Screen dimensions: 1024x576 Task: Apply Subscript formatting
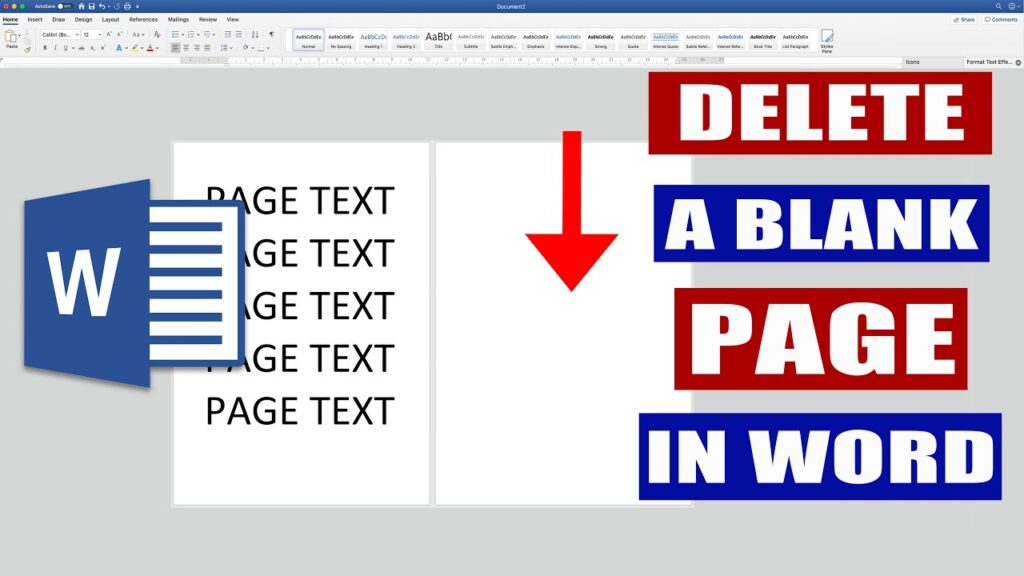pyautogui.click(x=93, y=48)
